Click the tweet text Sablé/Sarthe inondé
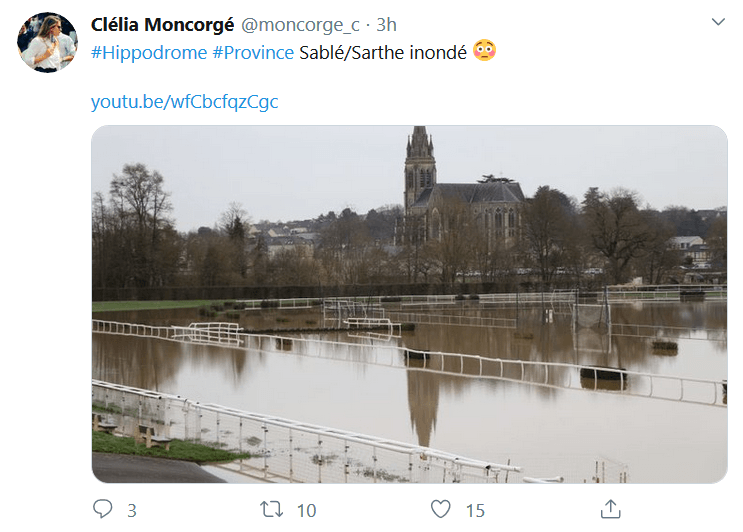Image resolution: width=743 pixels, height=532 pixels. click(x=383, y=52)
